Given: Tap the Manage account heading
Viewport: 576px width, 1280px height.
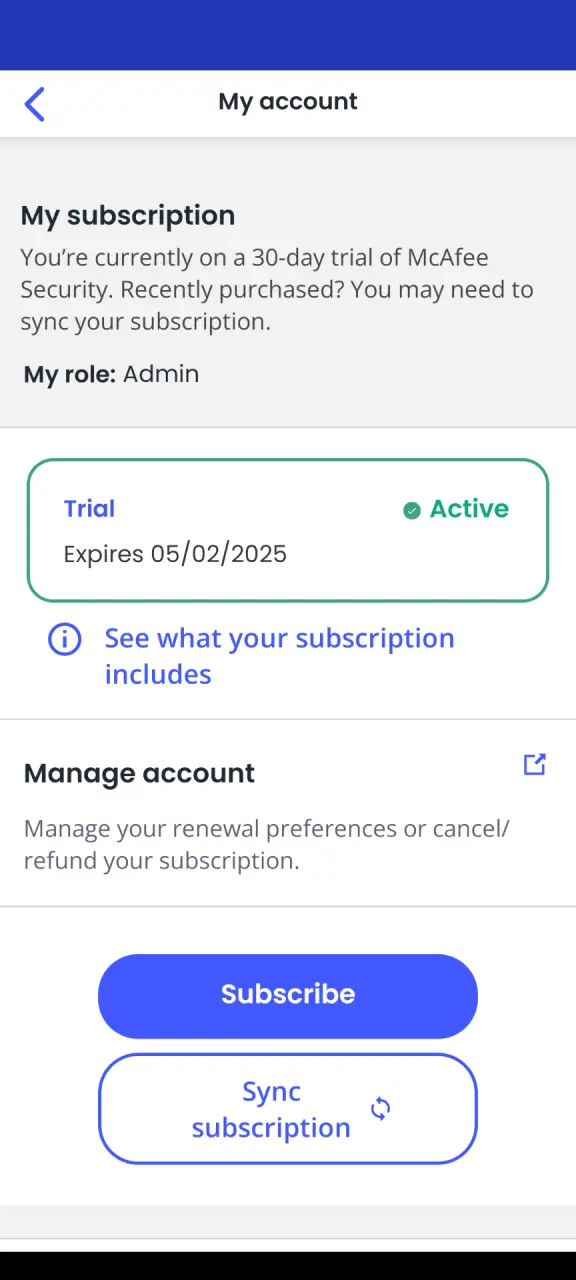Looking at the screenshot, I should point(139,773).
